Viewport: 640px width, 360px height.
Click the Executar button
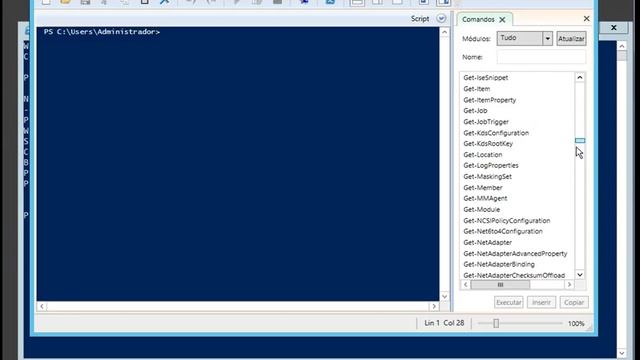click(x=509, y=302)
